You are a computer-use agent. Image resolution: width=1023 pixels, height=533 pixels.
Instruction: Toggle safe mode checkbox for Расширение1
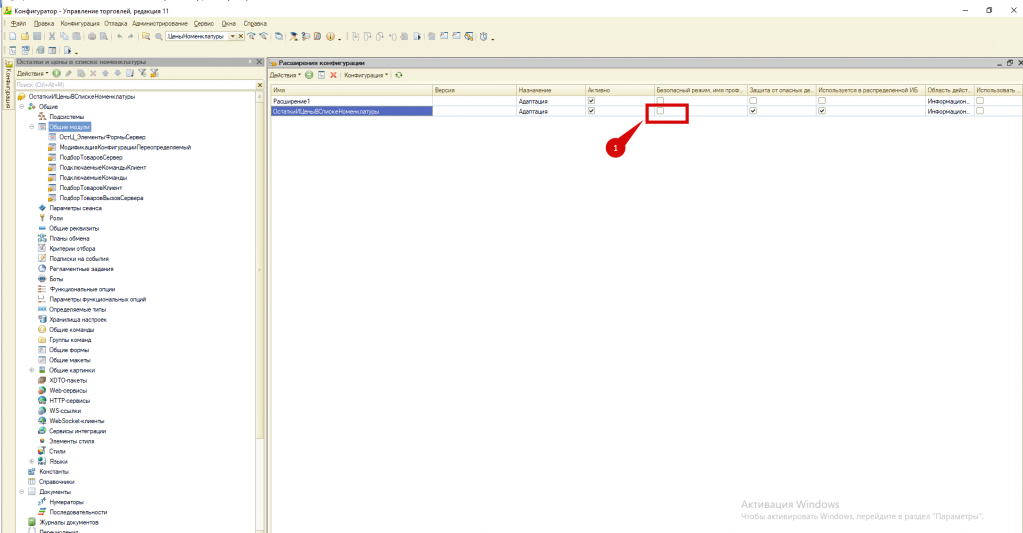[x=660, y=101]
